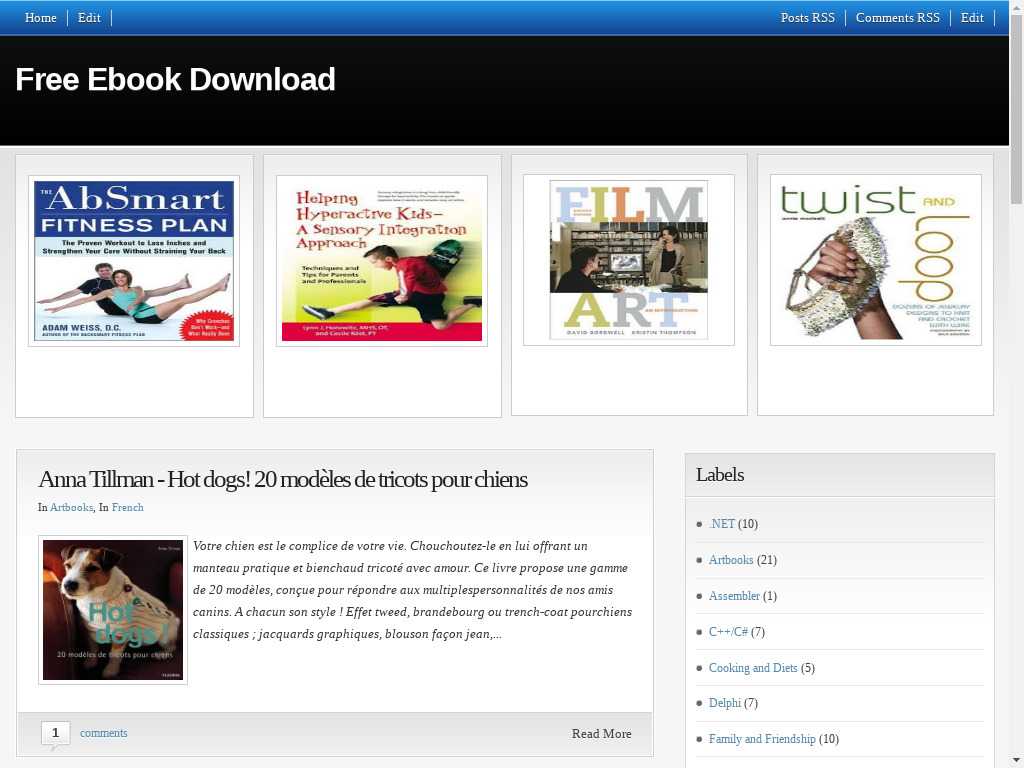The image size is (1024, 768).
Task: Open the .NET label category
Action: tap(722, 524)
